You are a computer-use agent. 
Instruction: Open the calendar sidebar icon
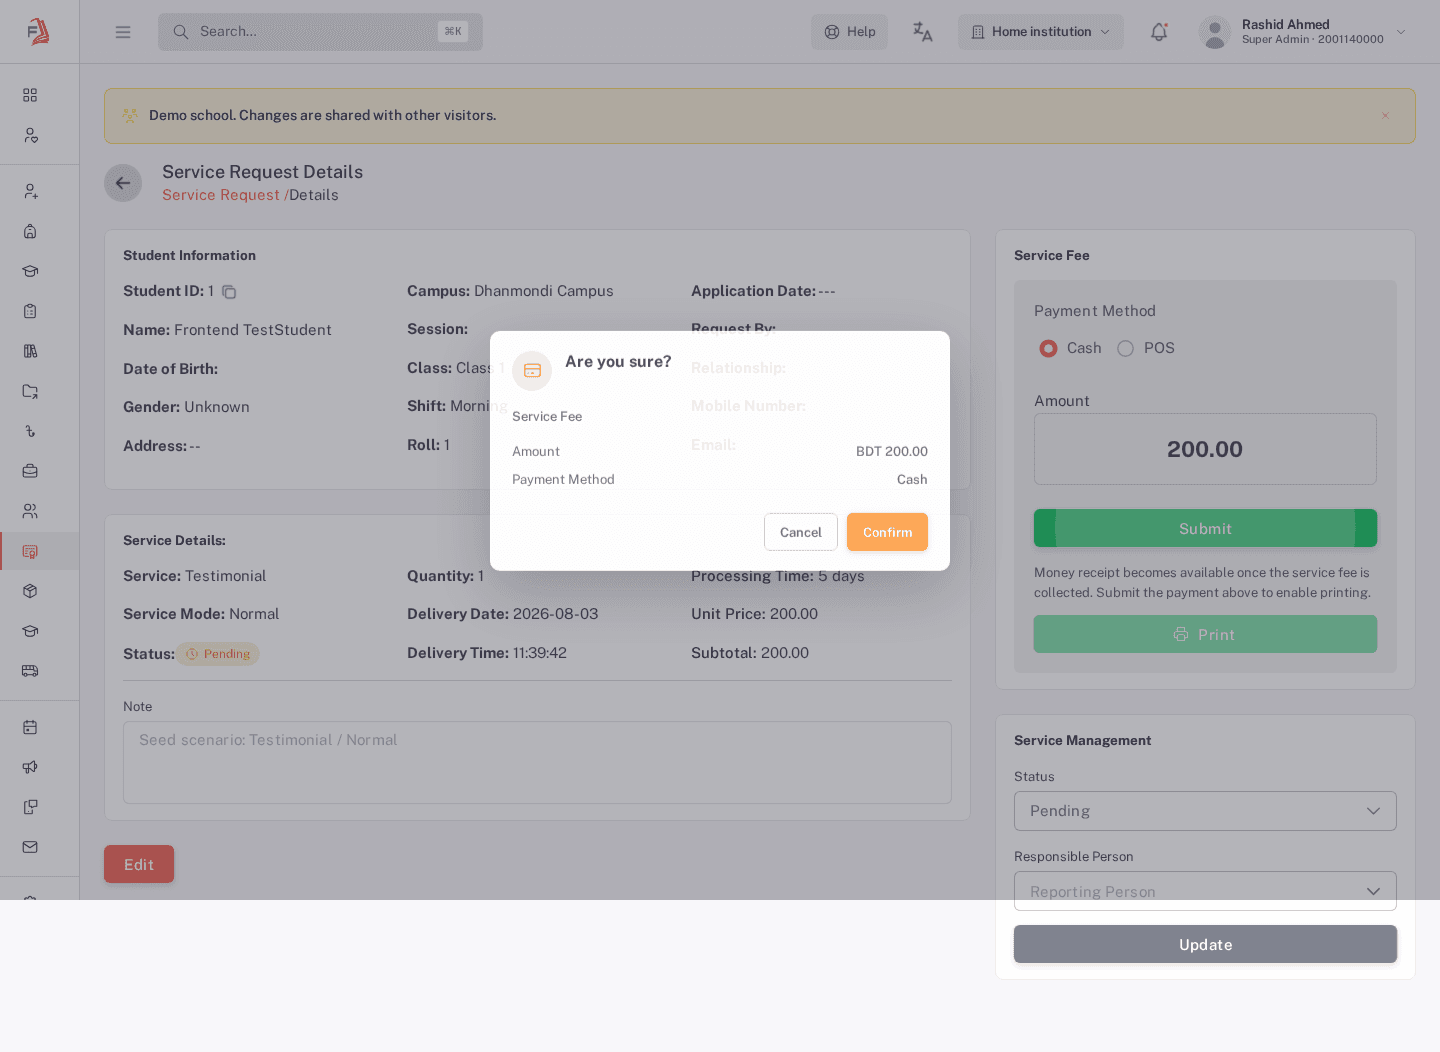click(30, 727)
